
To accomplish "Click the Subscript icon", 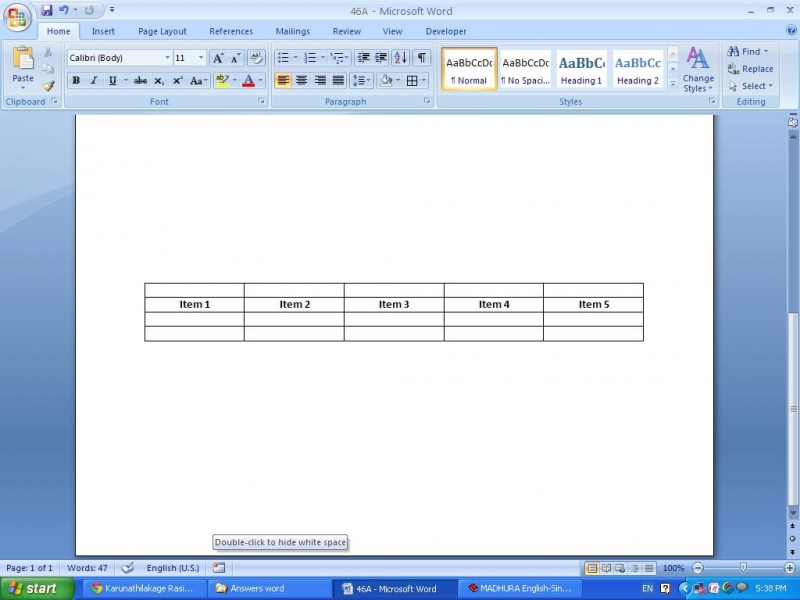I will click(158, 80).
